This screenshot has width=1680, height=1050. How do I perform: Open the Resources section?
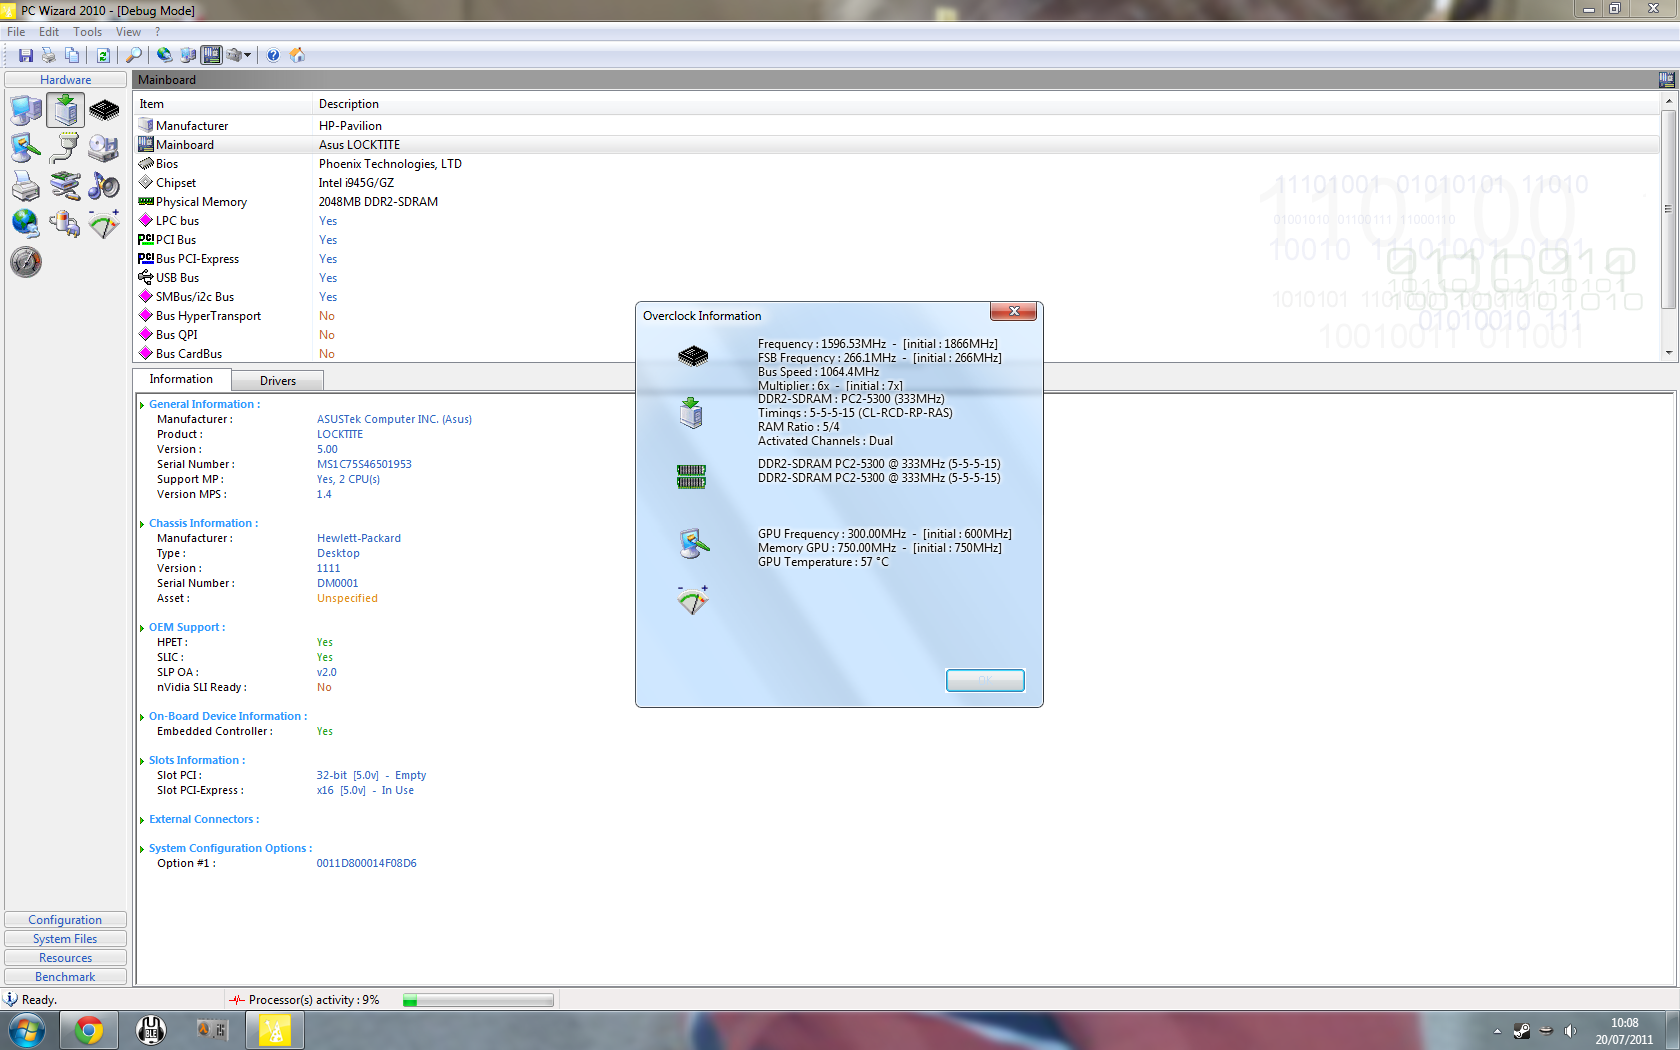coord(65,958)
